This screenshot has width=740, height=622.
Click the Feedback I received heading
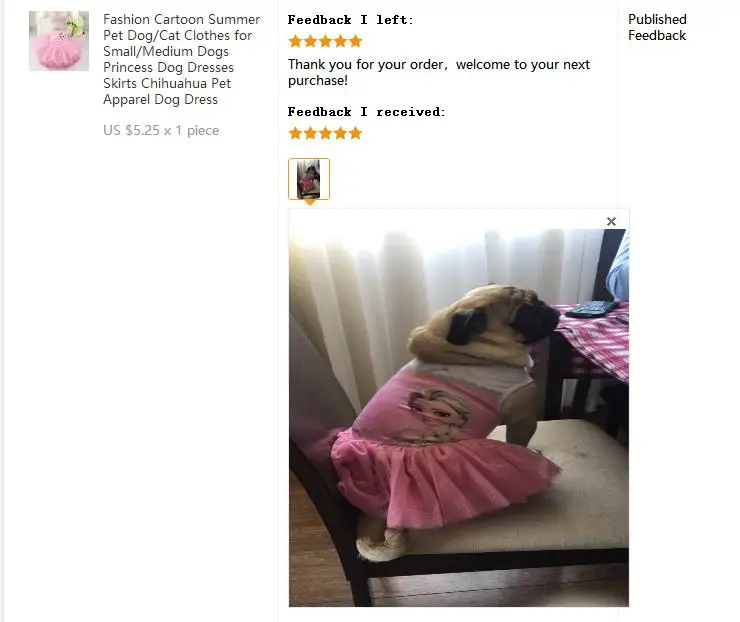click(x=366, y=112)
